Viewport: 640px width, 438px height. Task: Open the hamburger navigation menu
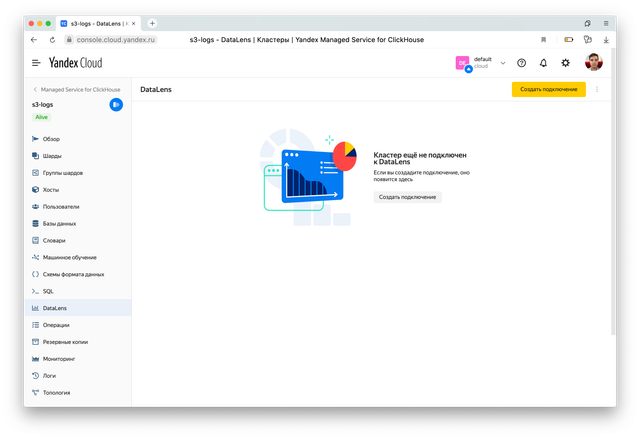35,63
